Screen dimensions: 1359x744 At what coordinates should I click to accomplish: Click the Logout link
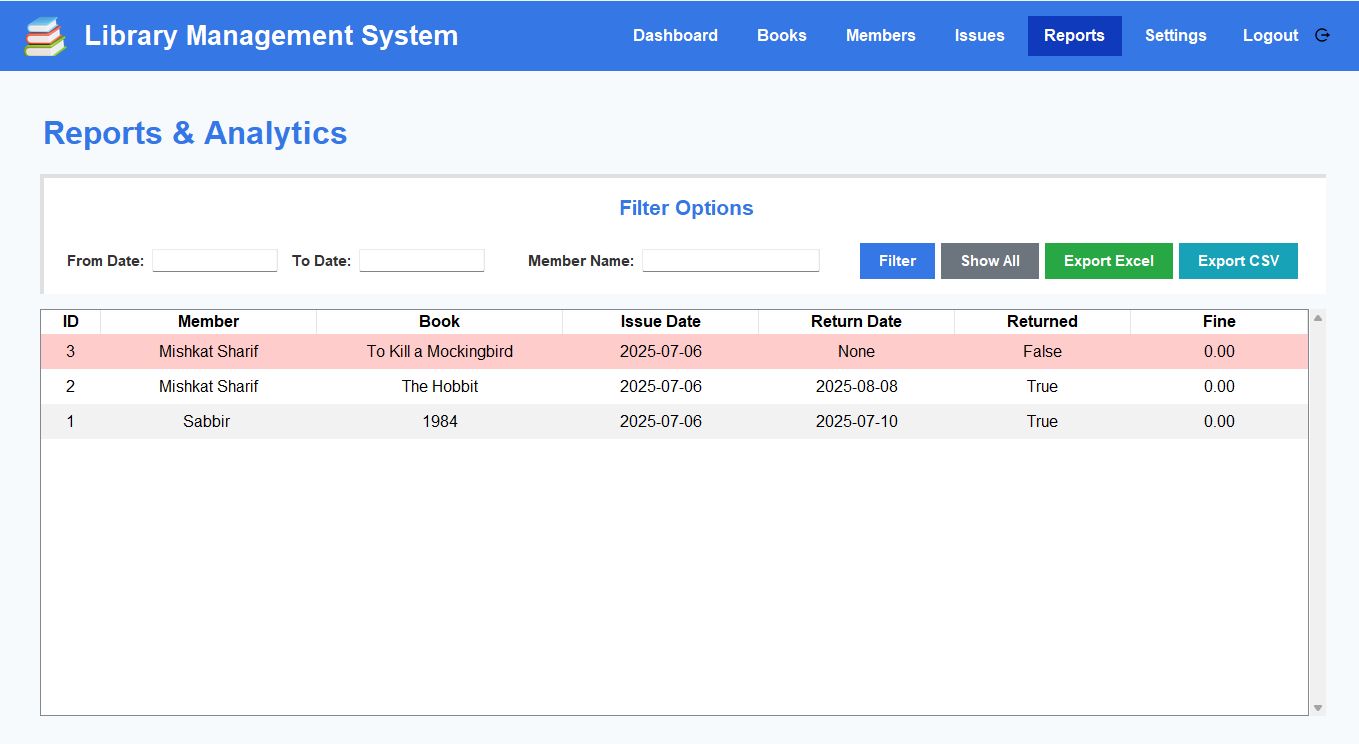coord(1270,36)
